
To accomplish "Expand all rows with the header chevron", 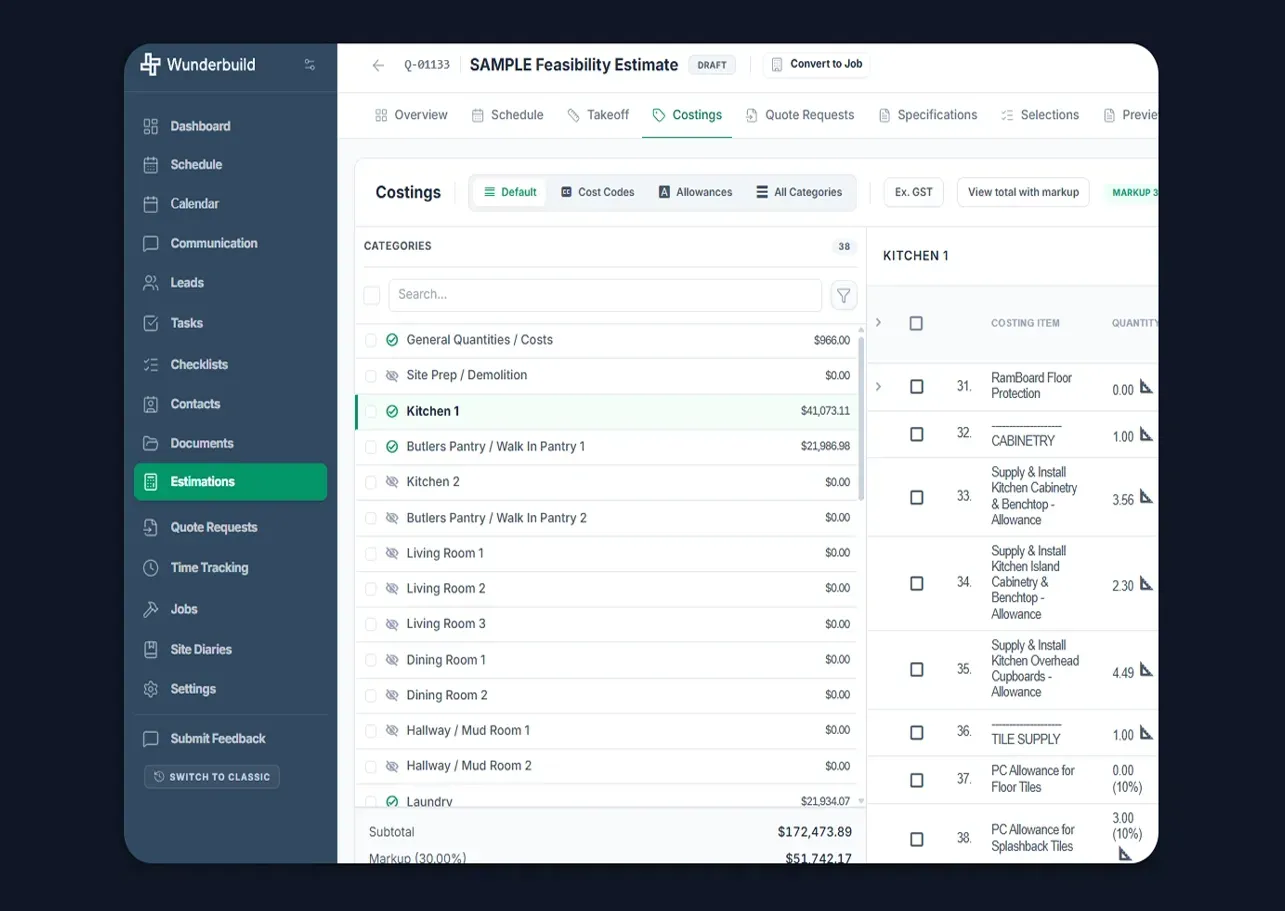I will pyautogui.click(x=879, y=322).
